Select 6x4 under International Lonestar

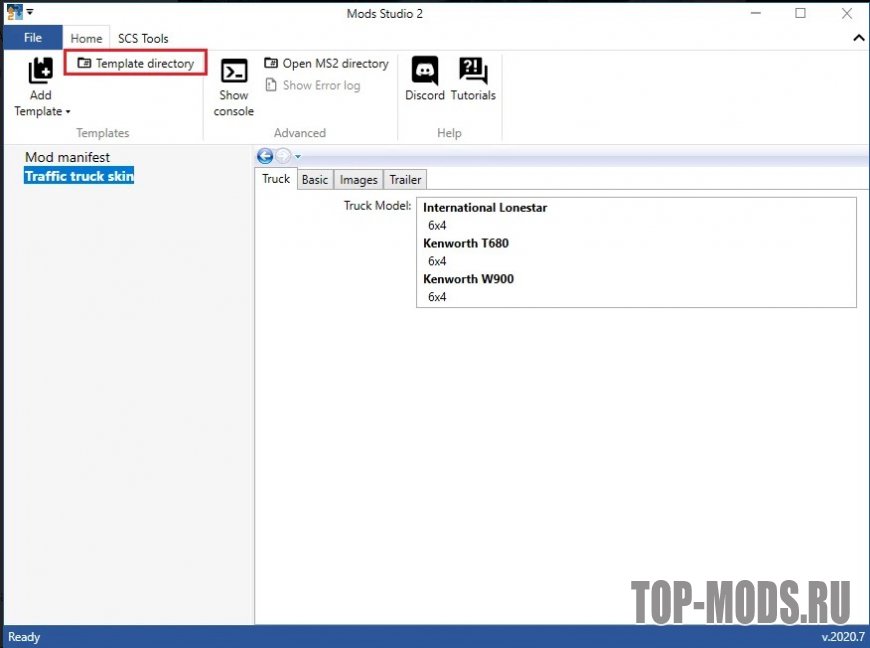pos(437,225)
